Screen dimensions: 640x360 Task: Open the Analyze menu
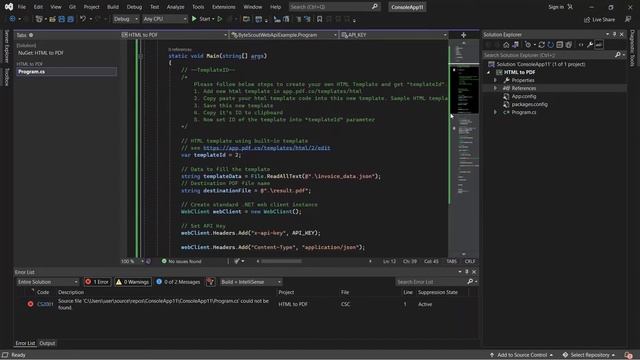coord(175,7)
